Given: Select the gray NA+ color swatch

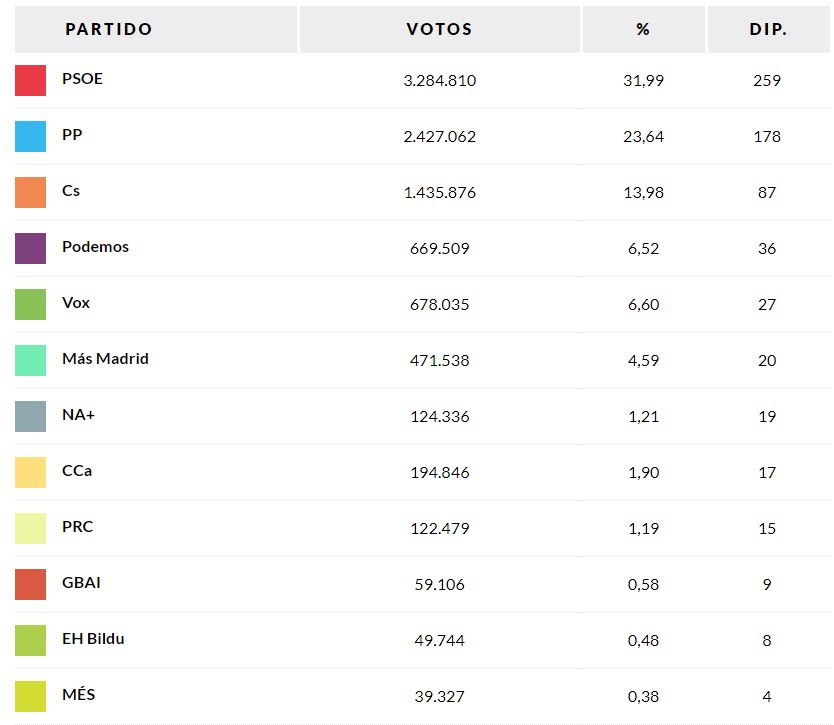Looking at the screenshot, I should coord(30,416).
